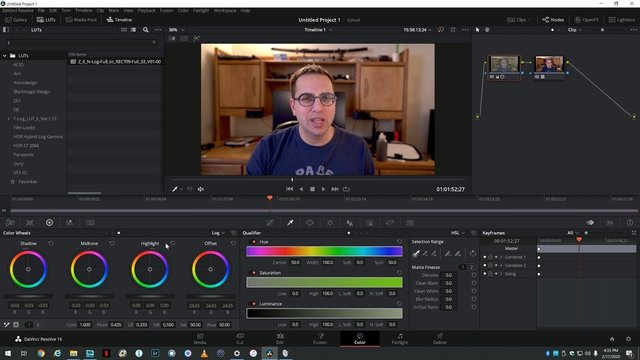640x360 pixels.
Task: Toggle the Media Pool panel button
Action: coord(81,20)
